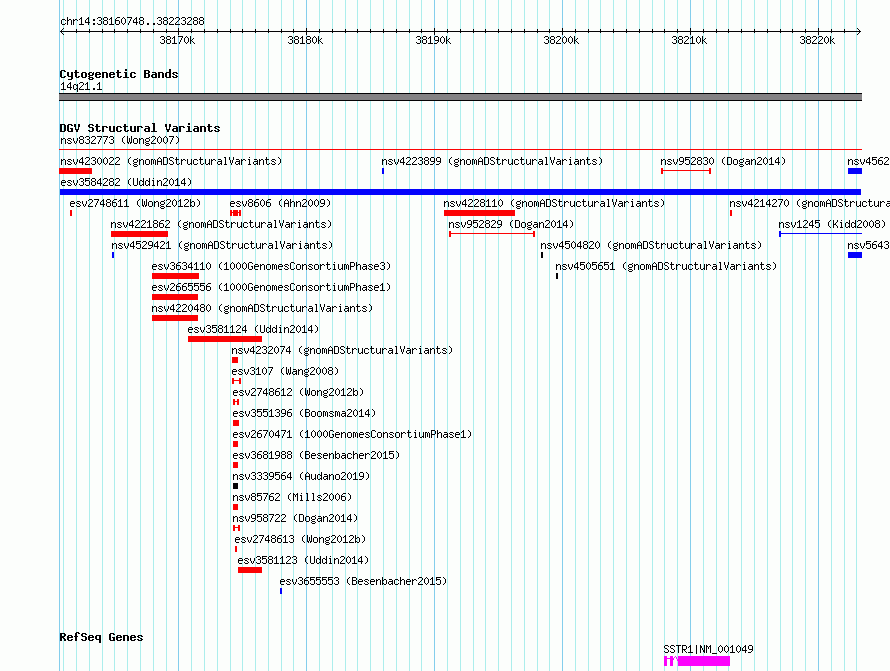Open esv2748613 (Wong2012b) label
This screenshot has height=671, width=890.
pyautogui.click(x=300, y=539)
